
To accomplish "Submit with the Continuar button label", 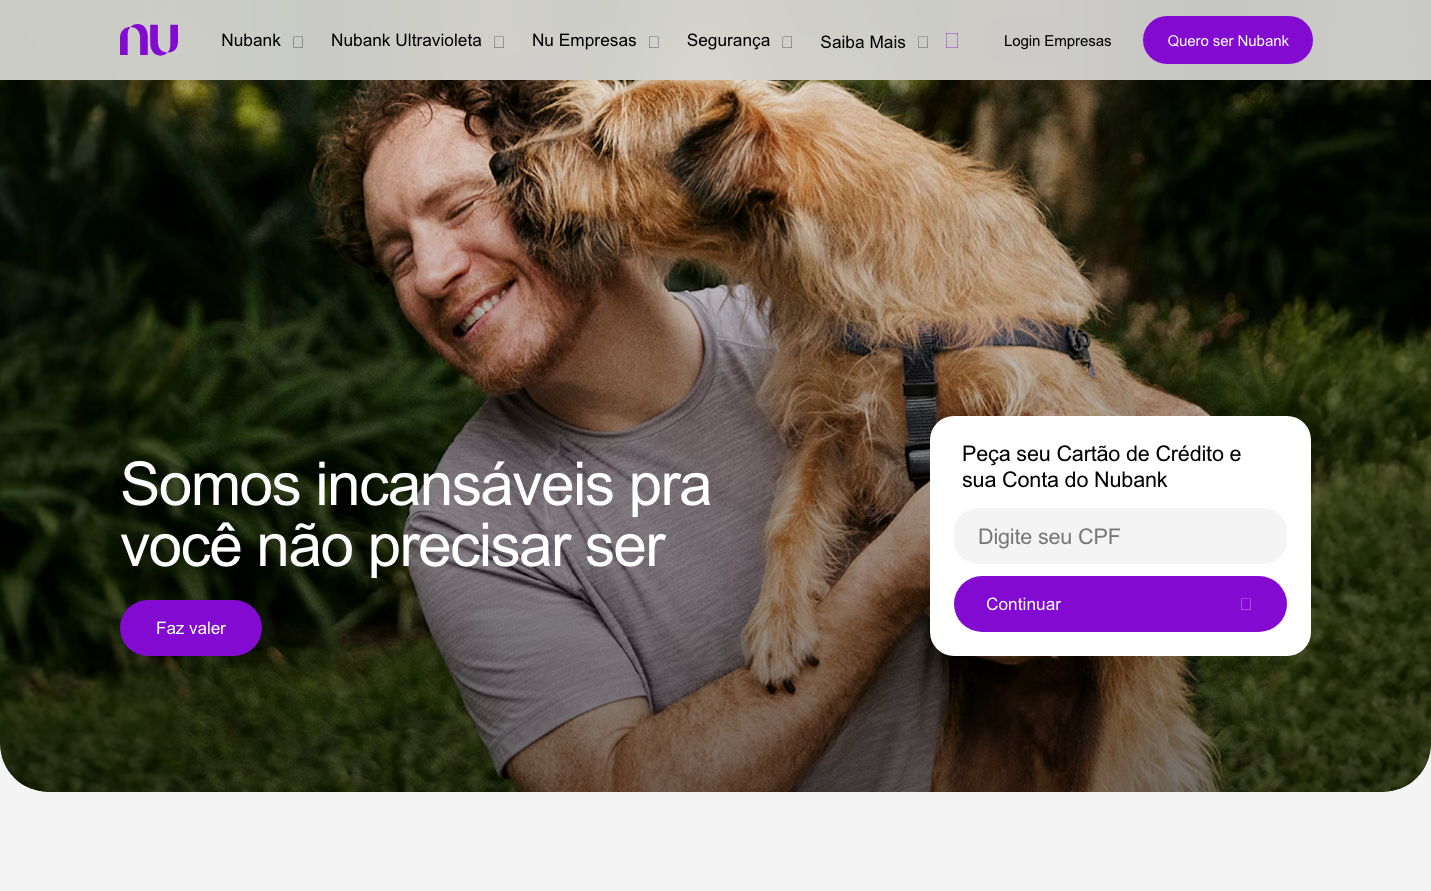I will click(x=1023, y=604).
